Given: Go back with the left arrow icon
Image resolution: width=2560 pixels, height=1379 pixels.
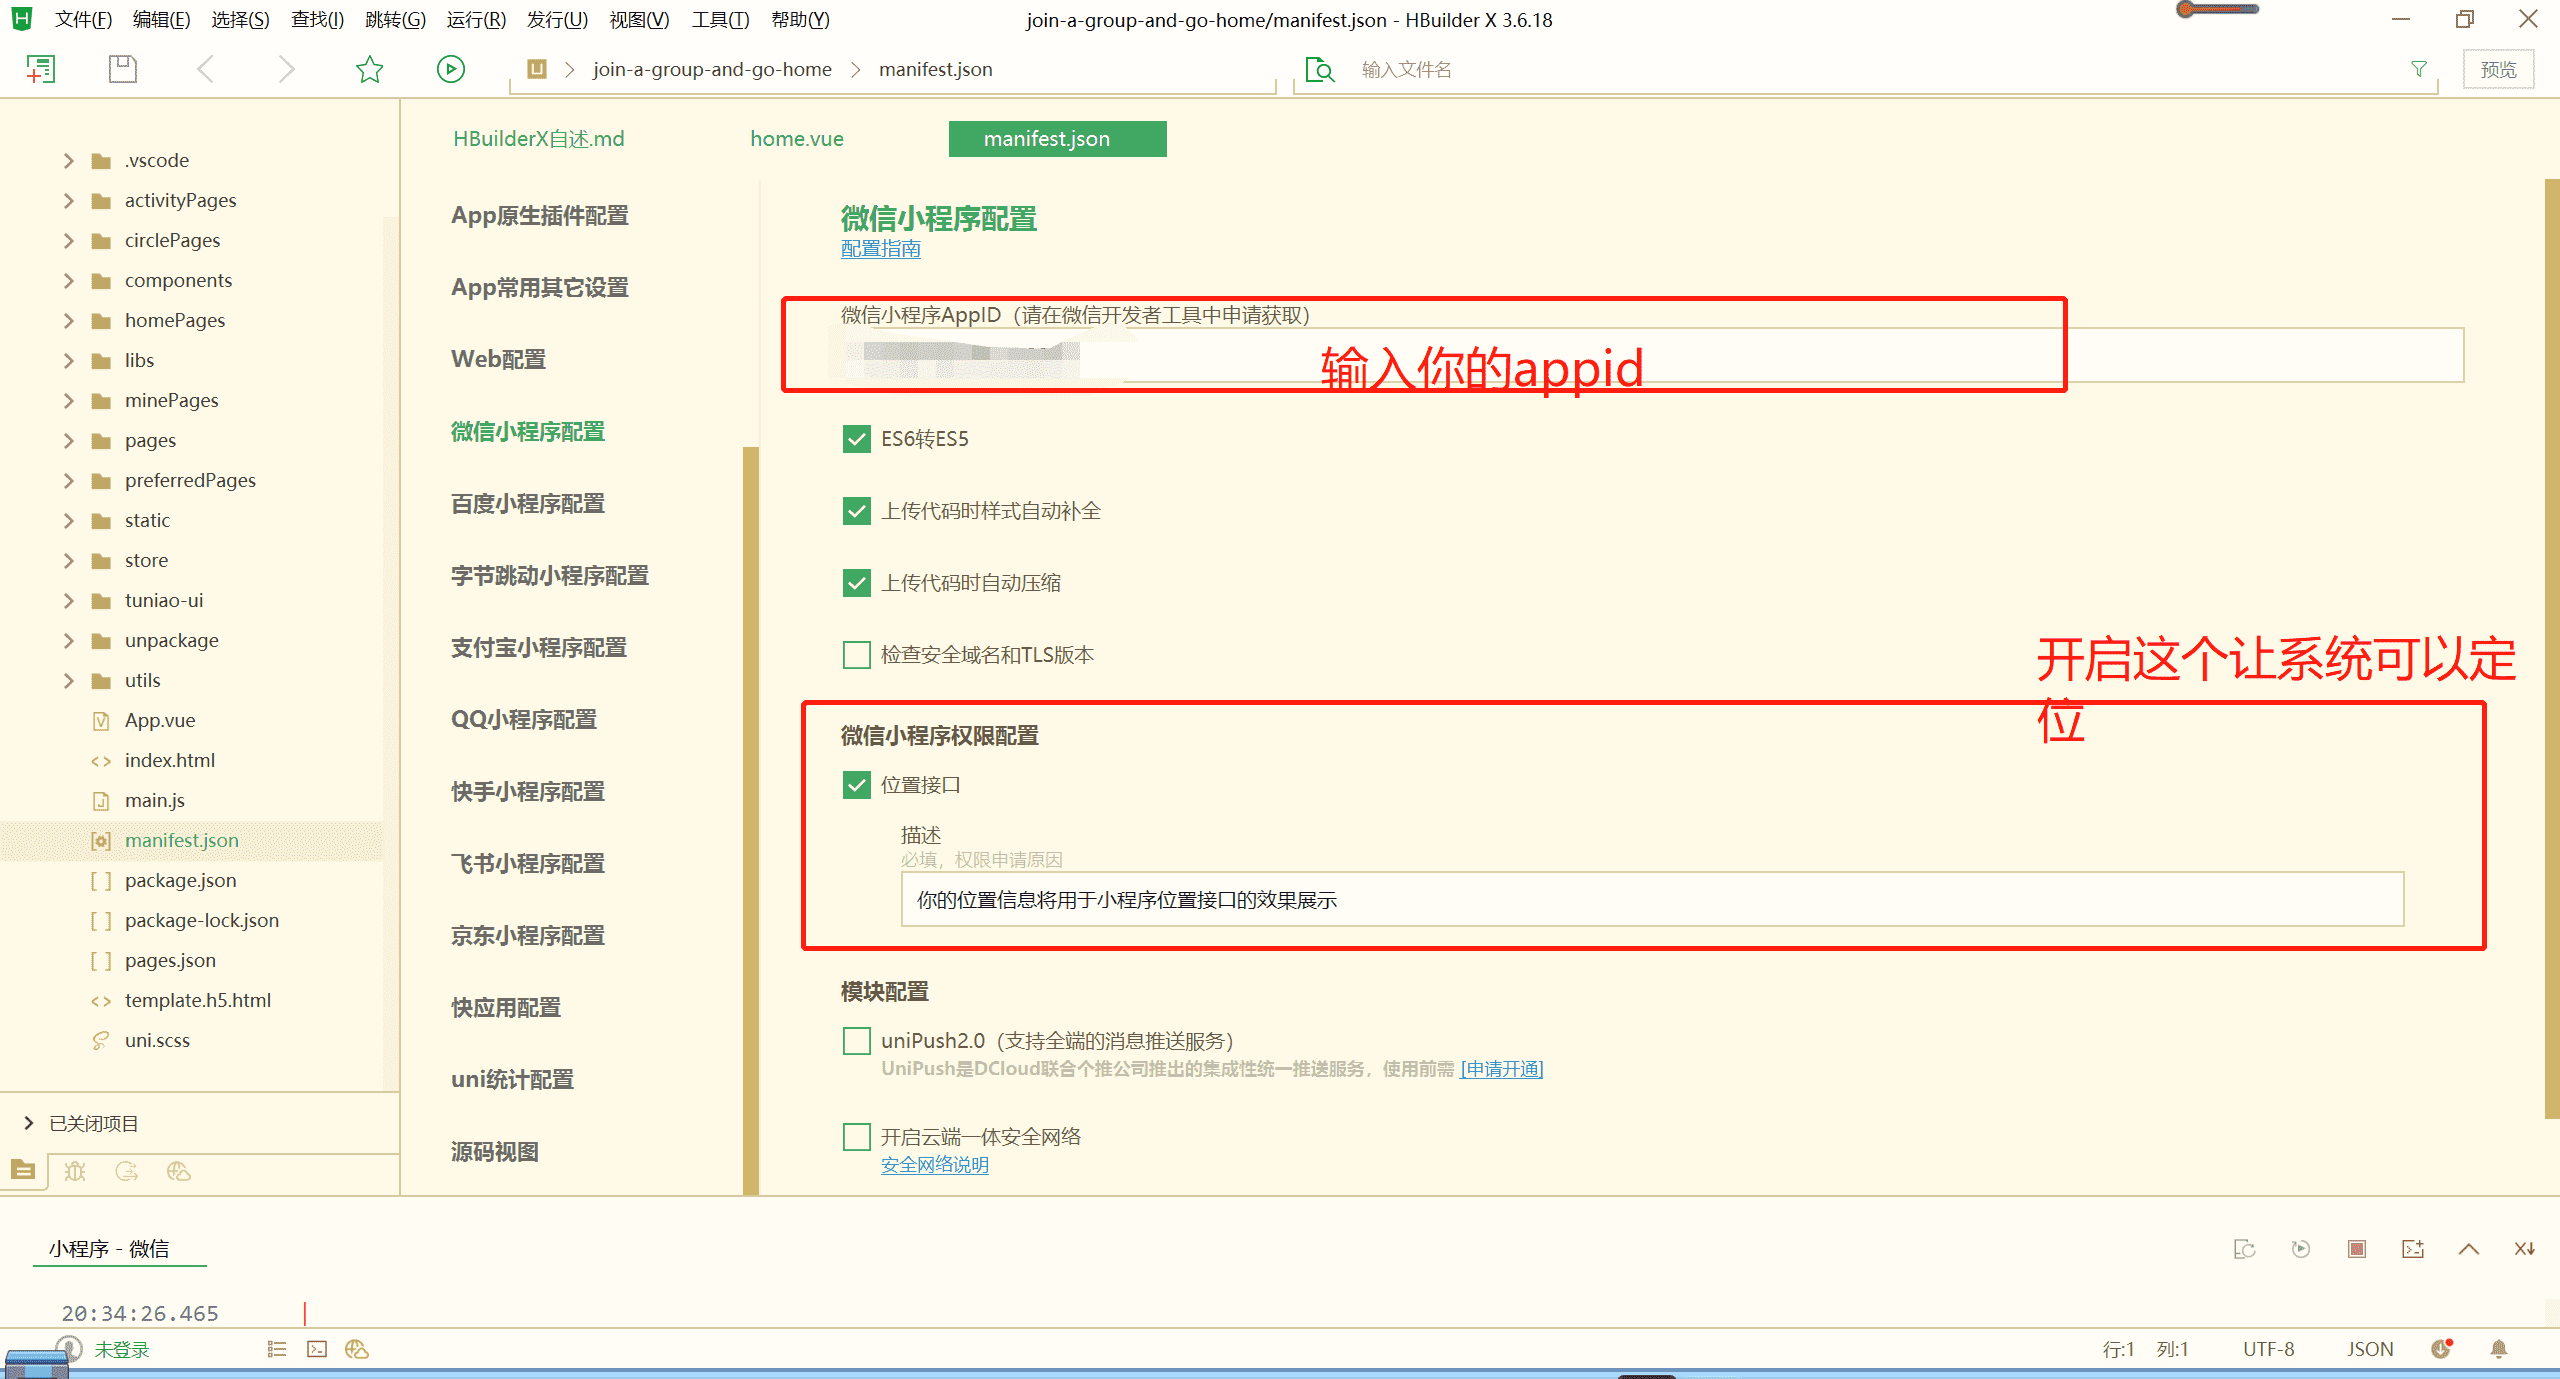Looking at the screenshot, I should click(x=206, y=69).
